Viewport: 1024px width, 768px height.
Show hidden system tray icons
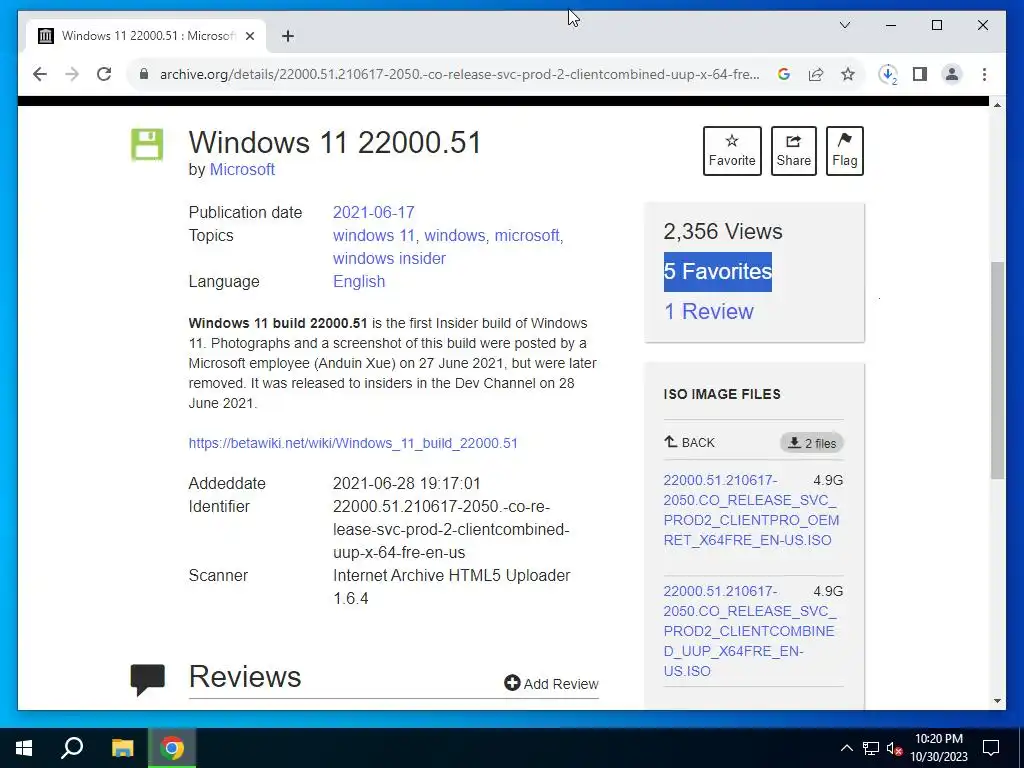click(846, 748)
